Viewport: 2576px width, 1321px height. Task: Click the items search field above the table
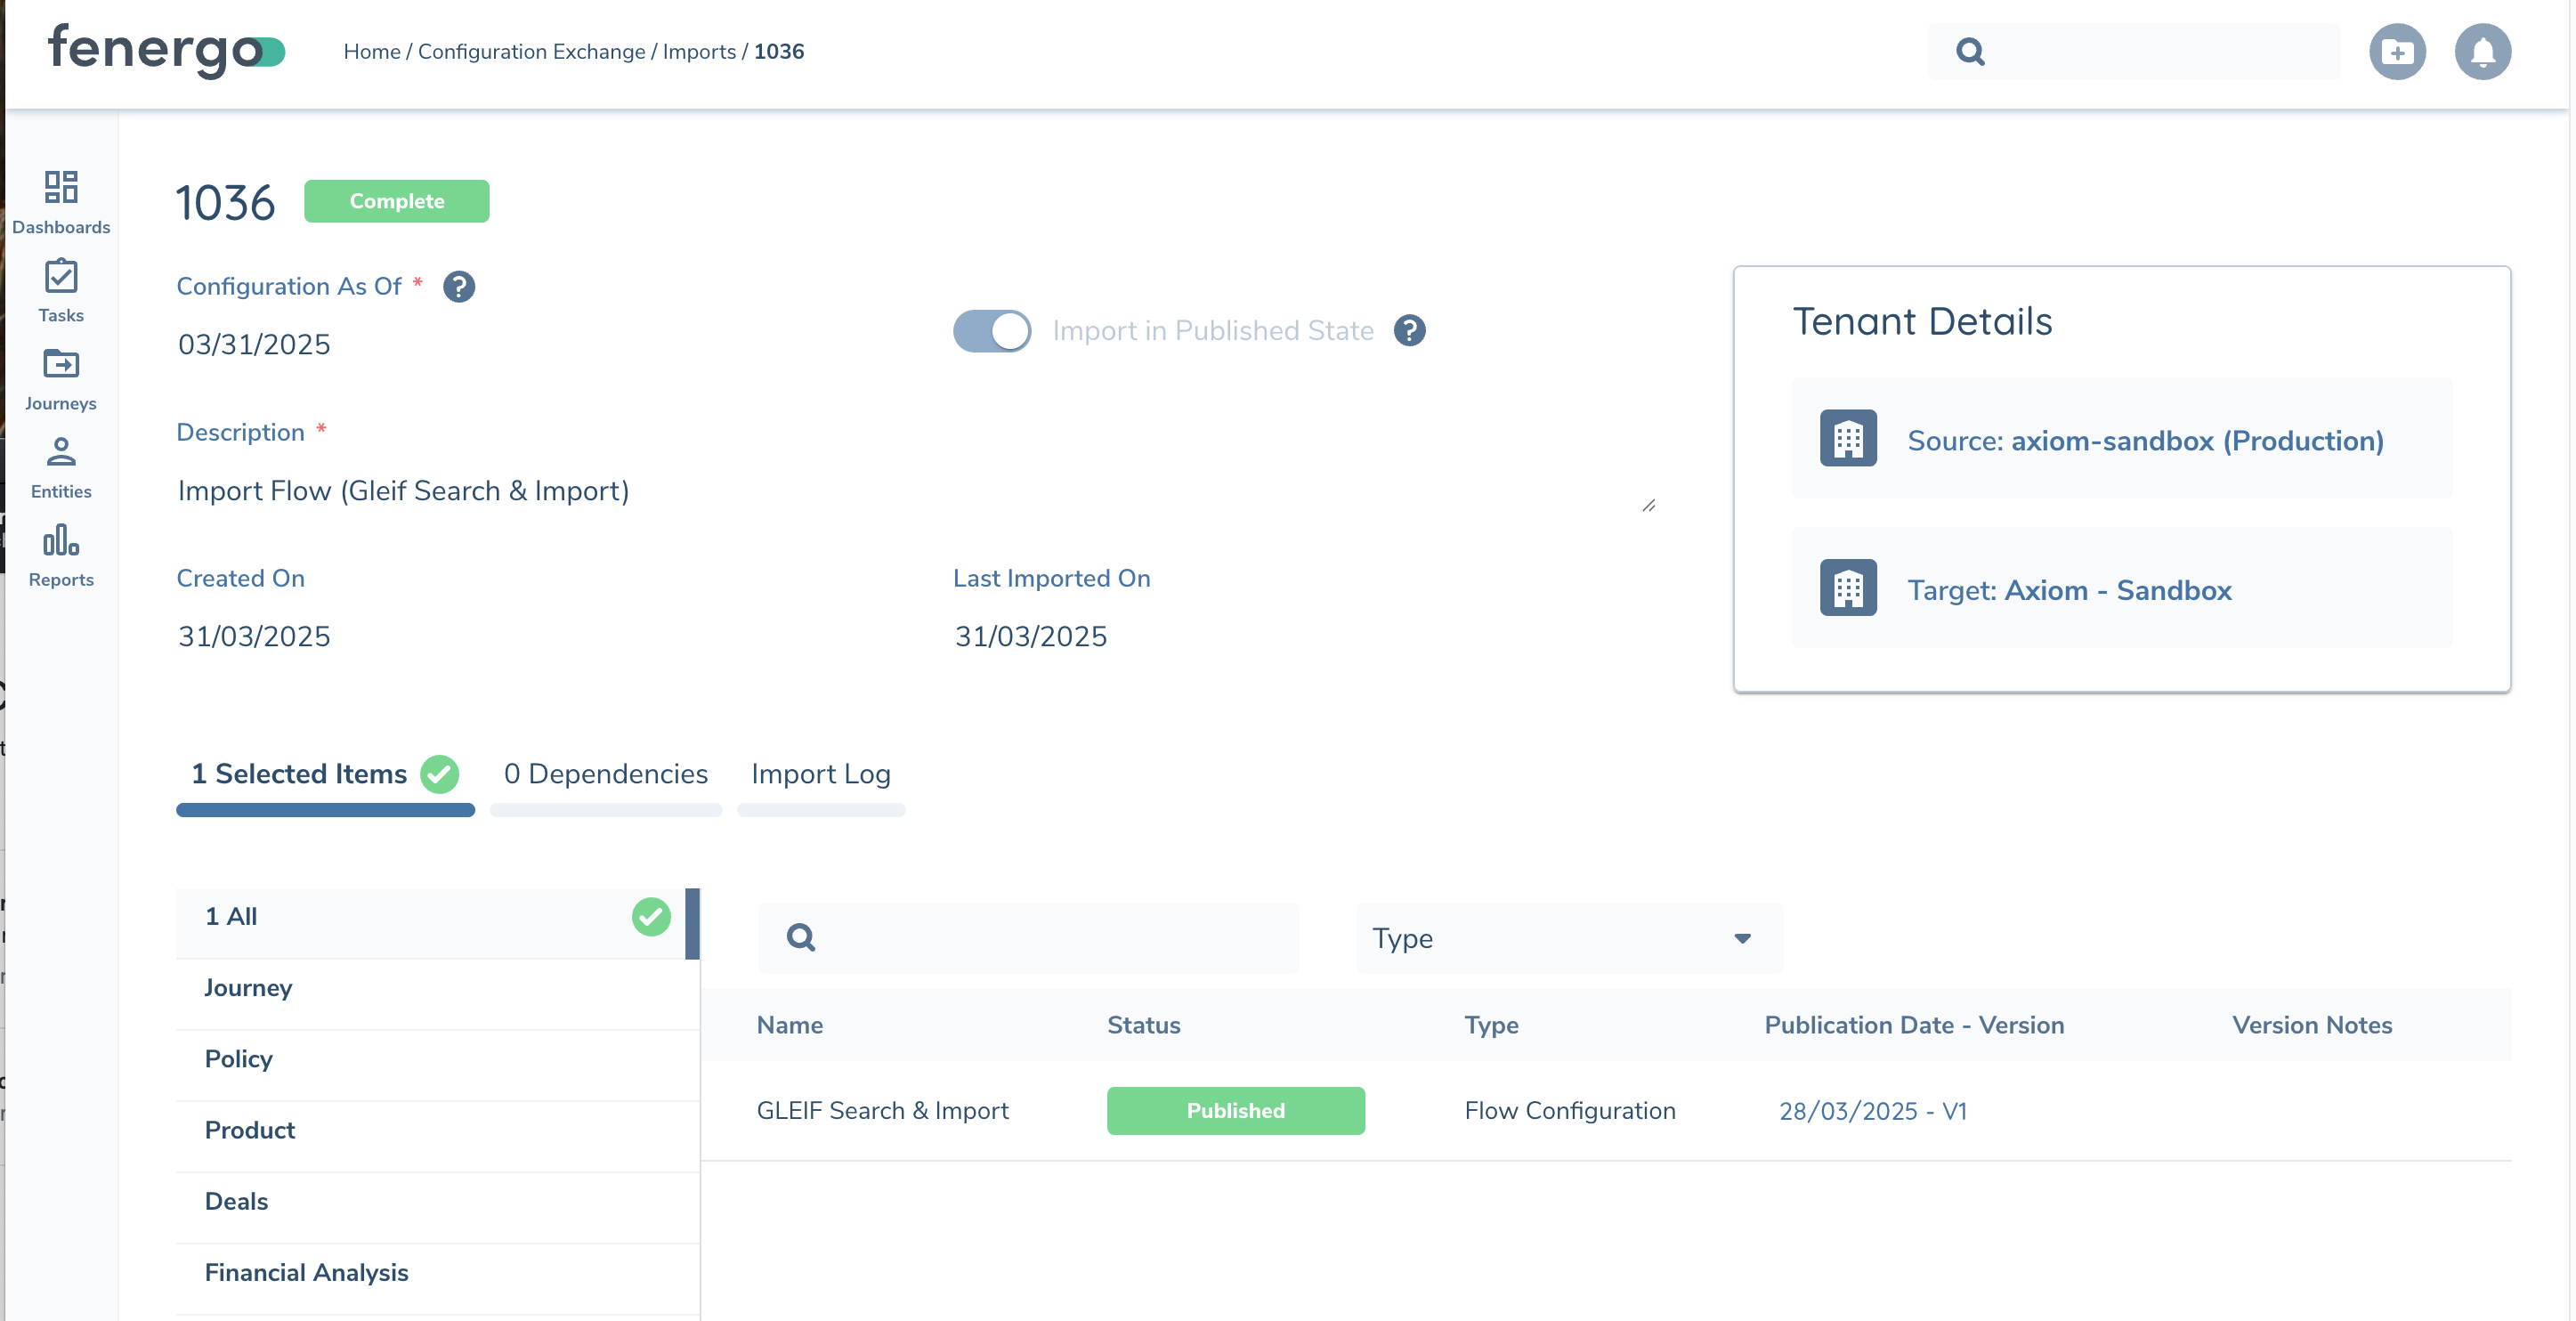click(x=1028, y=938)
